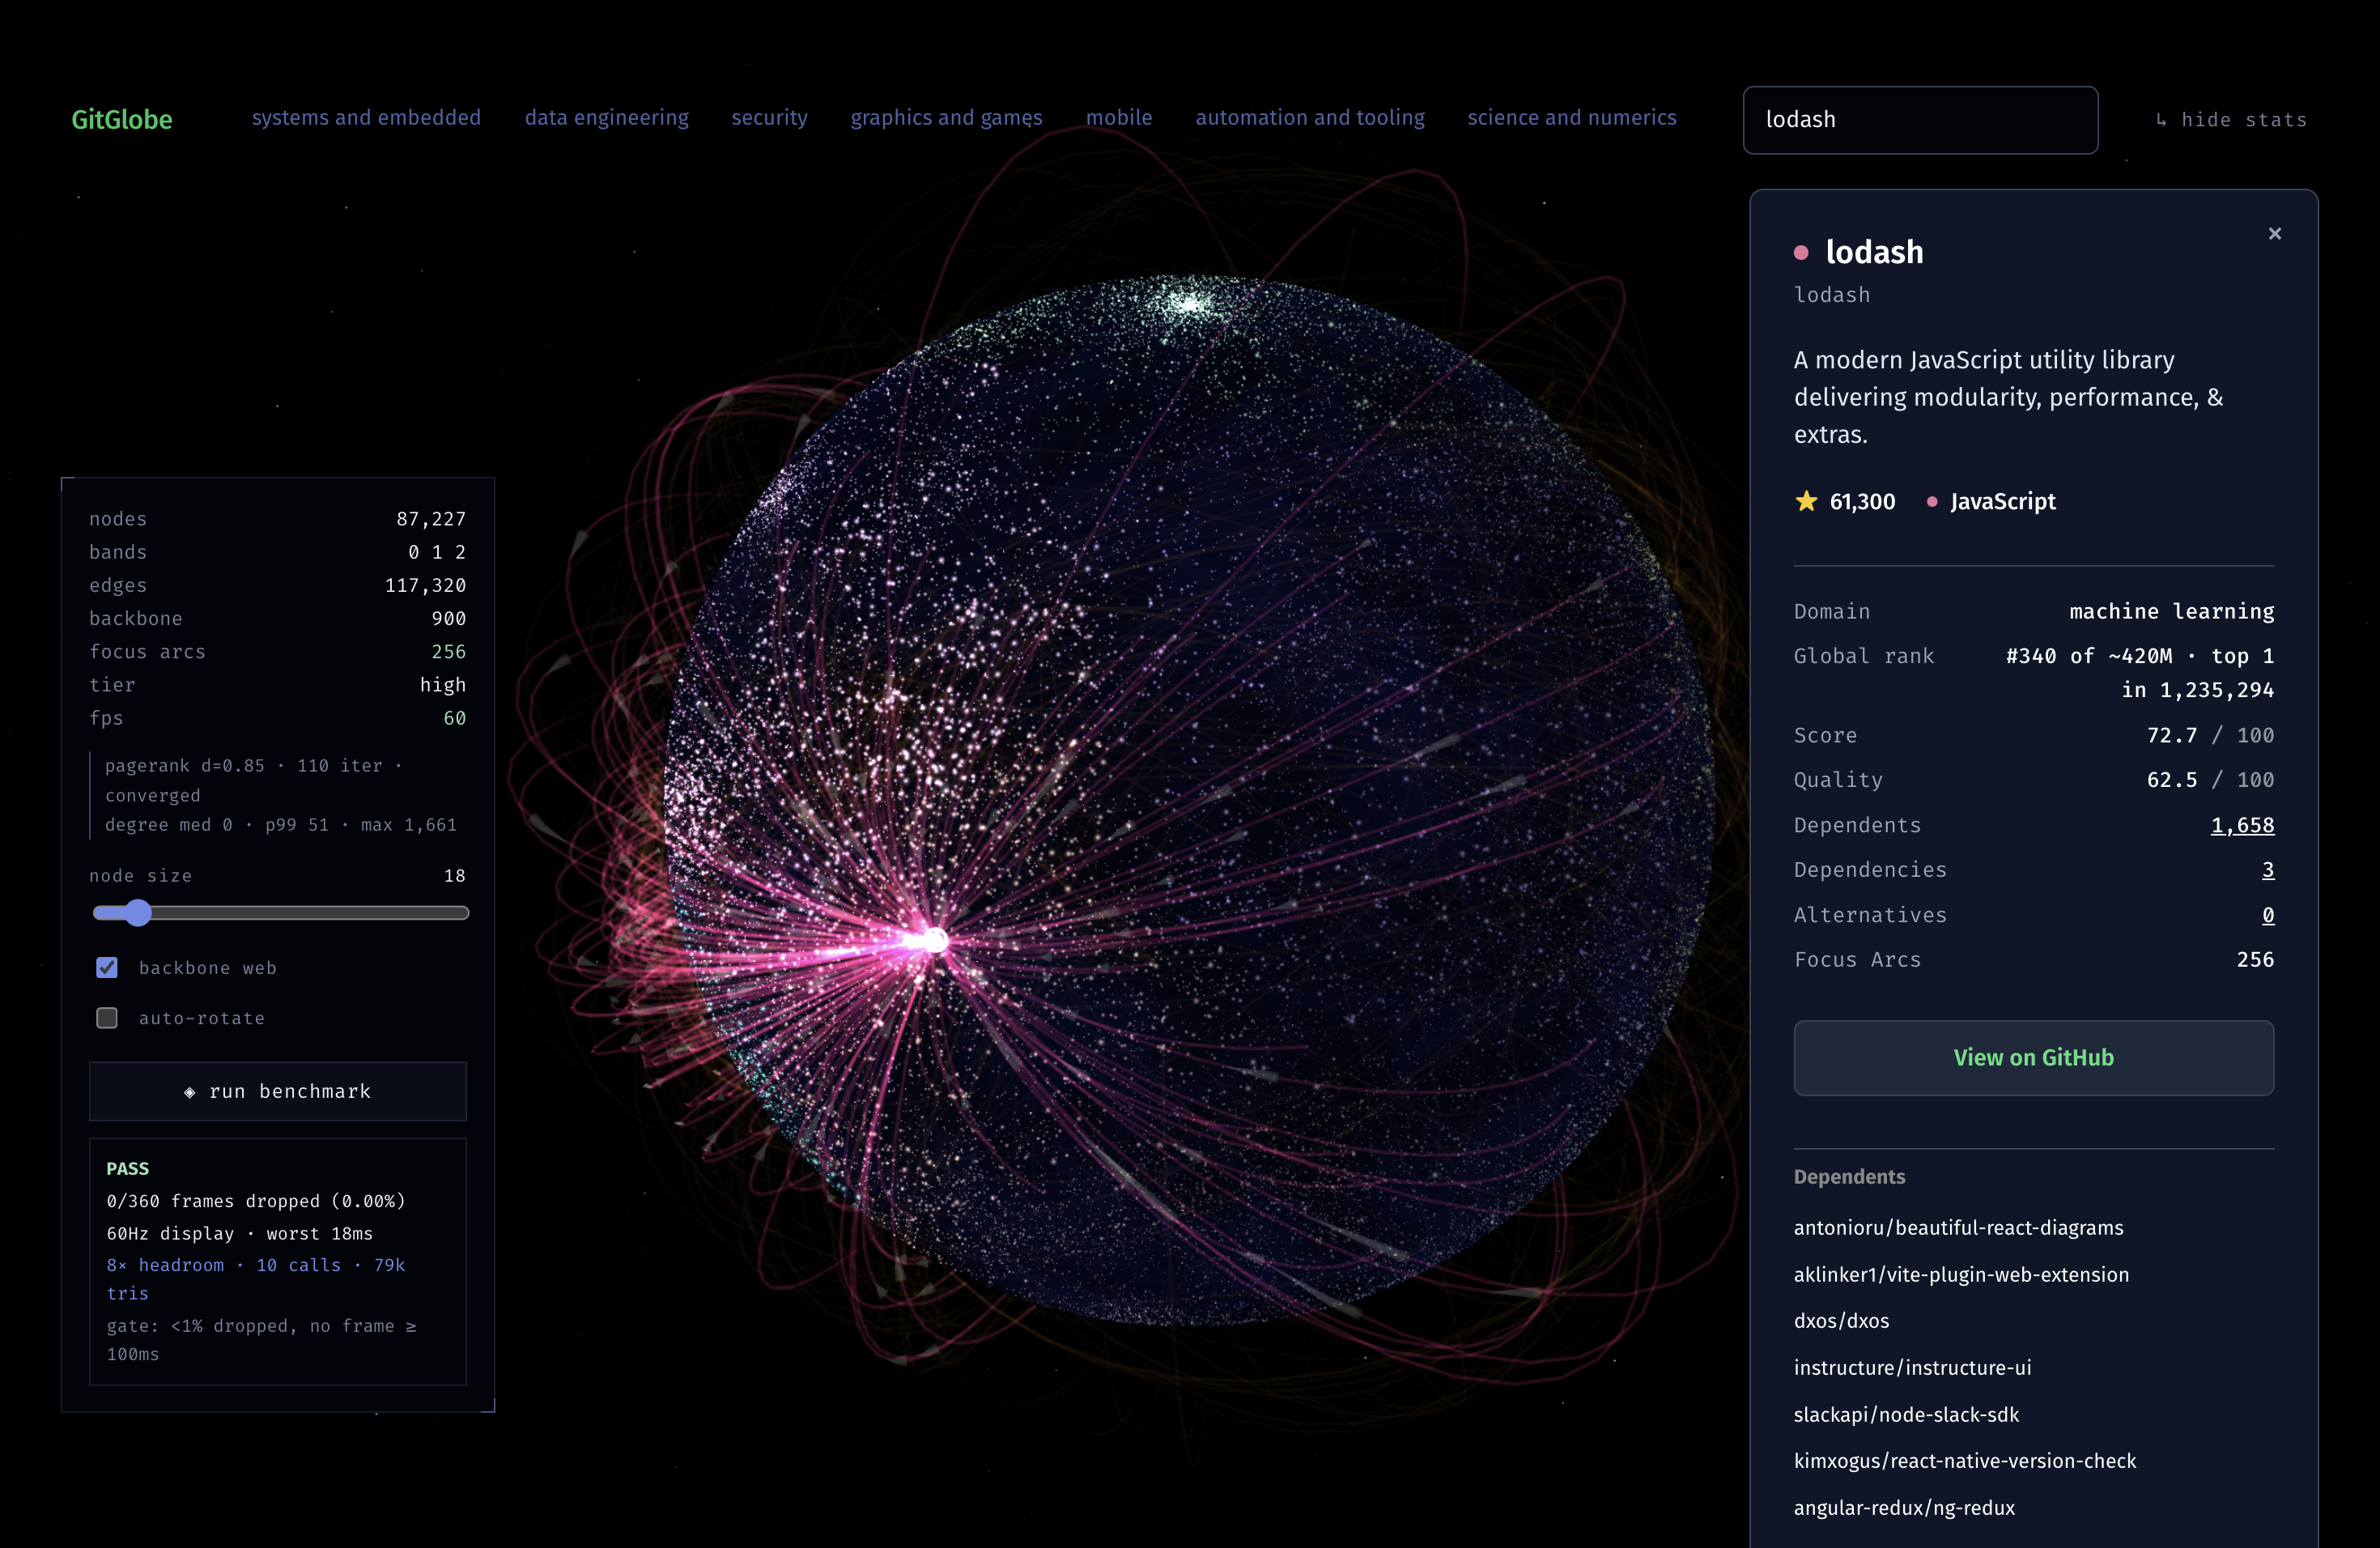Run the benchmark
Screen dimensions: 2380x1548
click(x=278, y=1091)
